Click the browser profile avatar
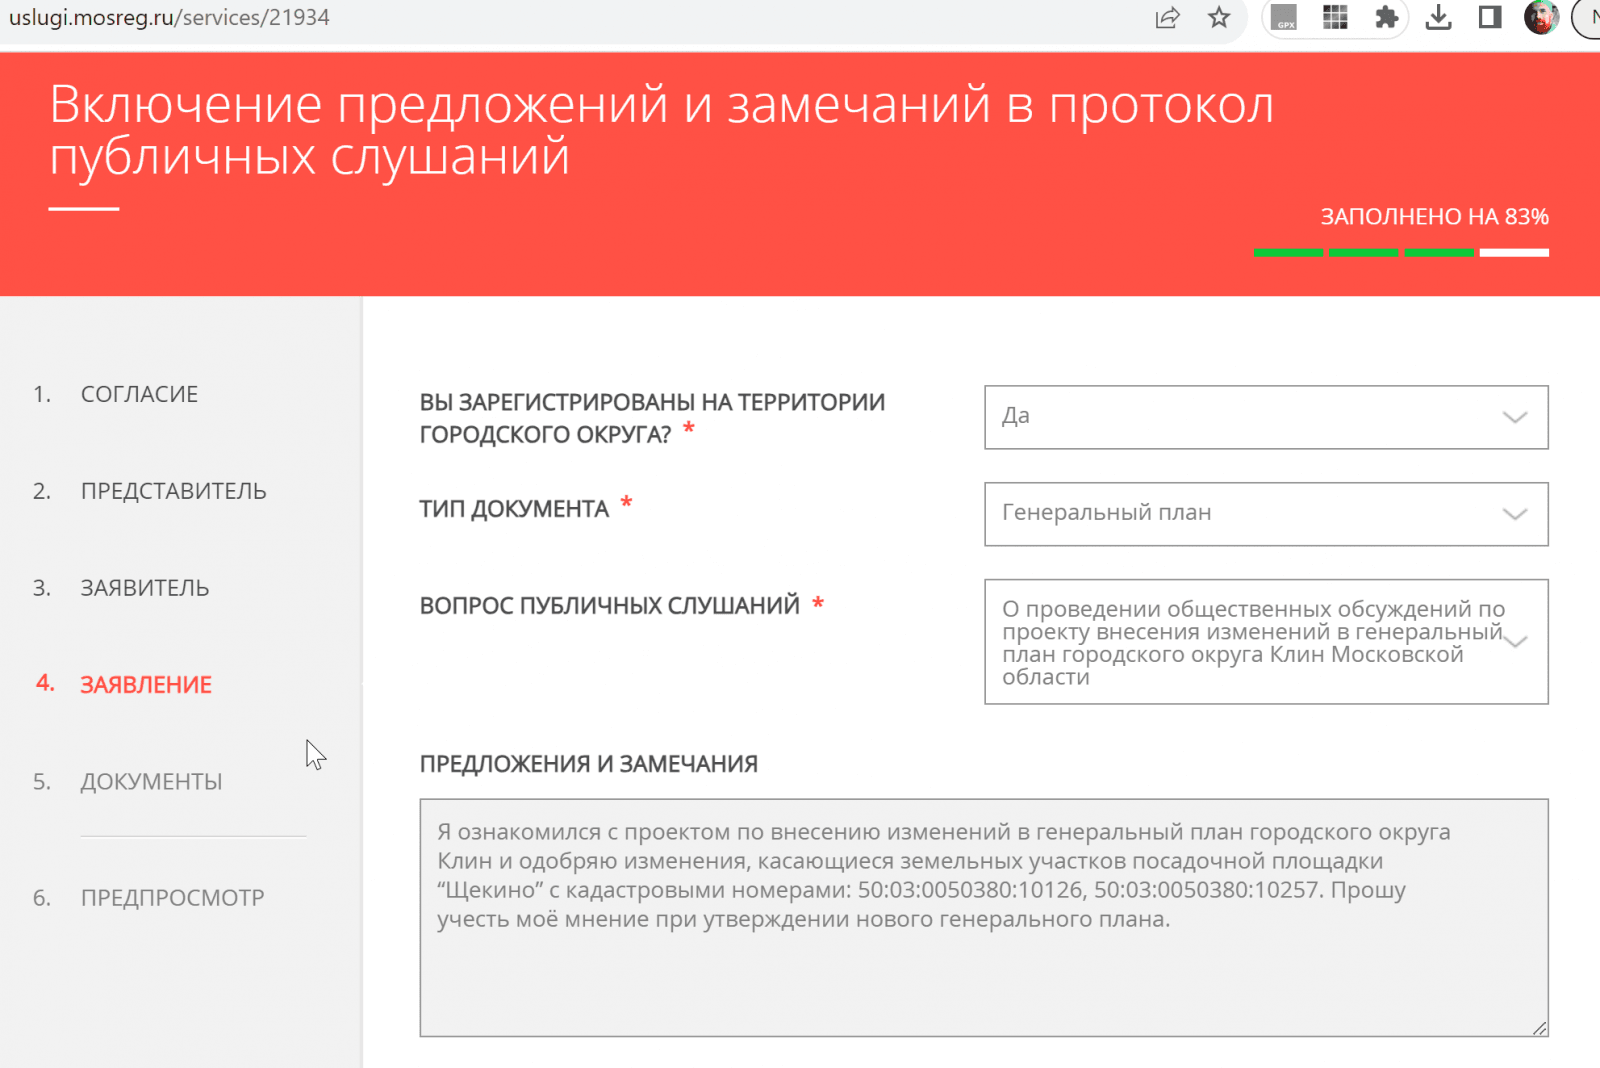The height and width of the screenshot is (1068, 1600). click(1541, 17)
